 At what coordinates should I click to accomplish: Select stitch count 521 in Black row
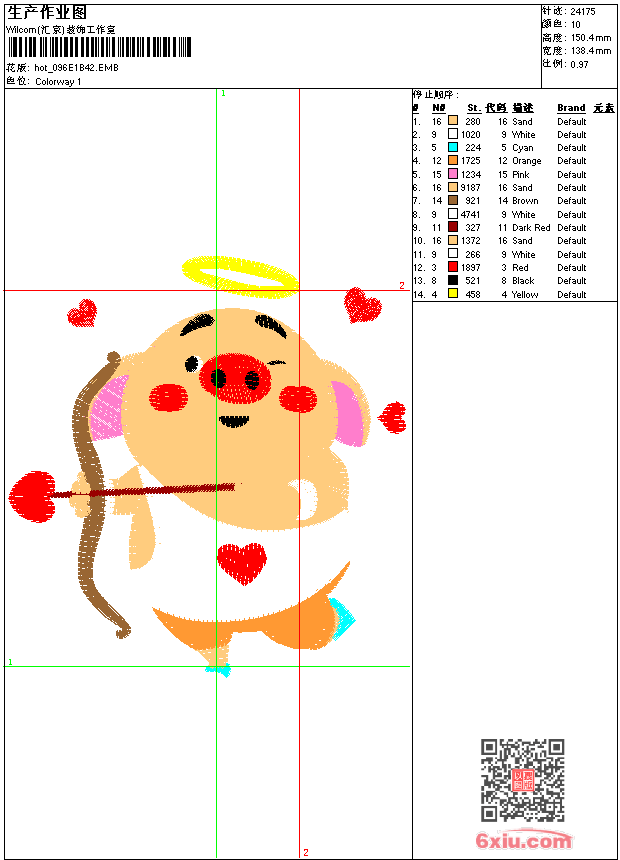pyautogui.click(x=472, y=281)
